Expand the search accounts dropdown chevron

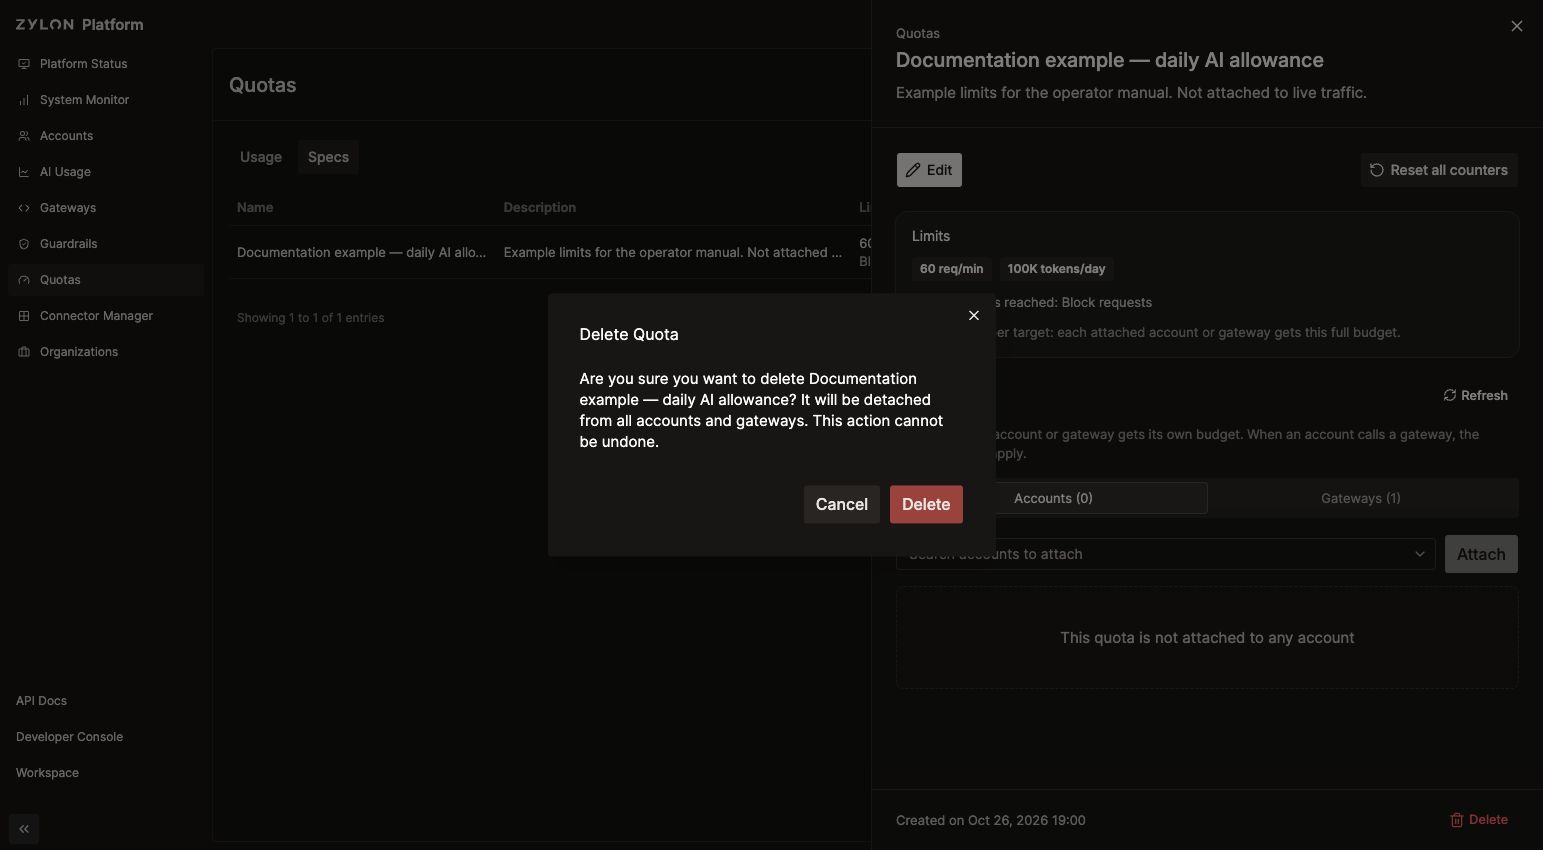[x=1419, y=554]
